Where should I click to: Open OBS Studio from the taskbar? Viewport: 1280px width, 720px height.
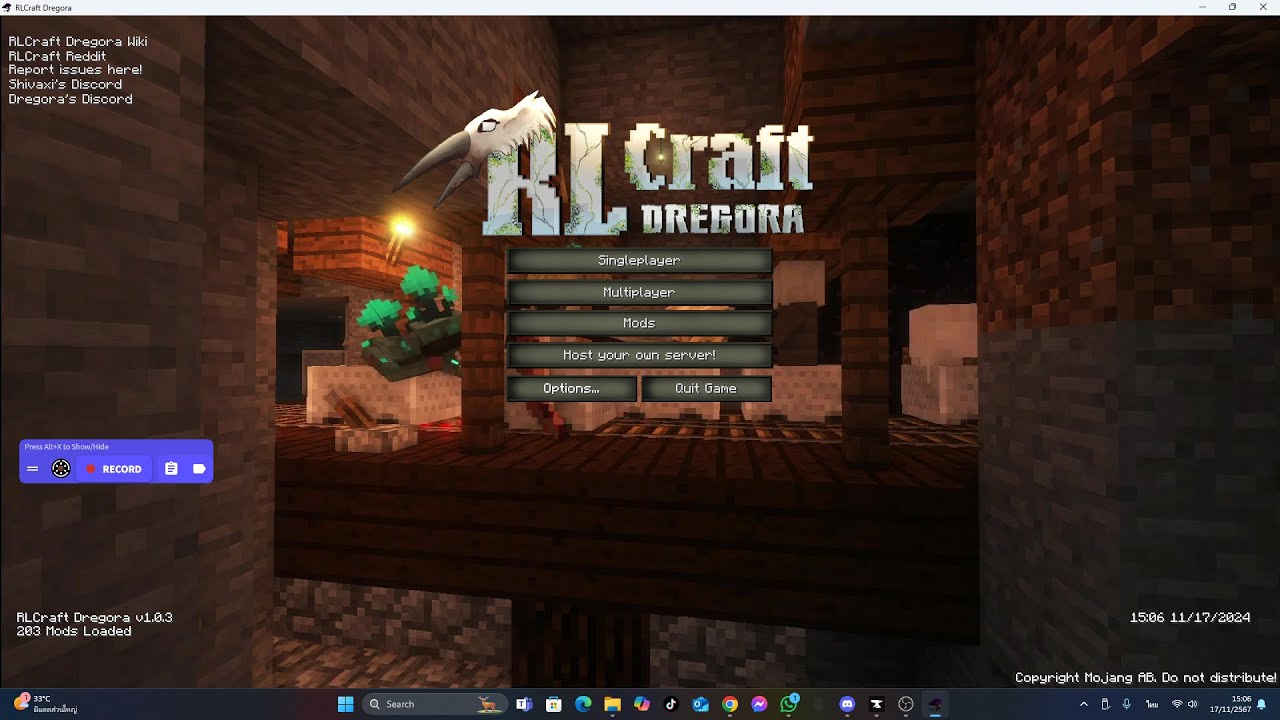point(906,704)
